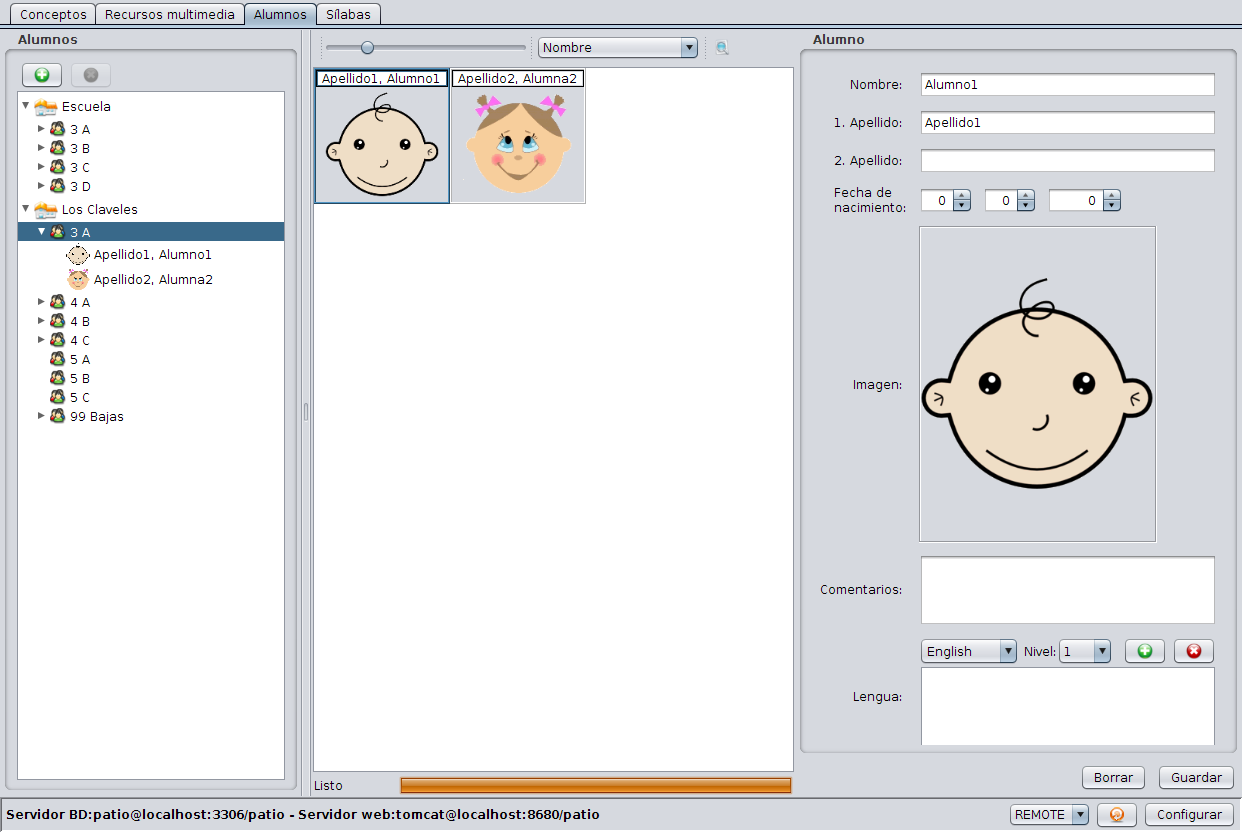Open the Nombre sort dropdown

tap(617, 48)
